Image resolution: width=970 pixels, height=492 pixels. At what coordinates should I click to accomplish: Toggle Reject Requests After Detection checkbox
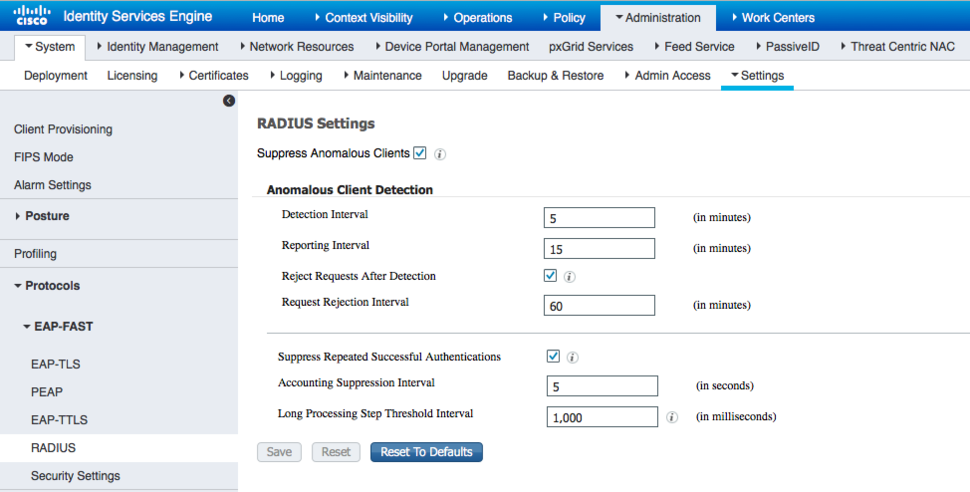550,275
